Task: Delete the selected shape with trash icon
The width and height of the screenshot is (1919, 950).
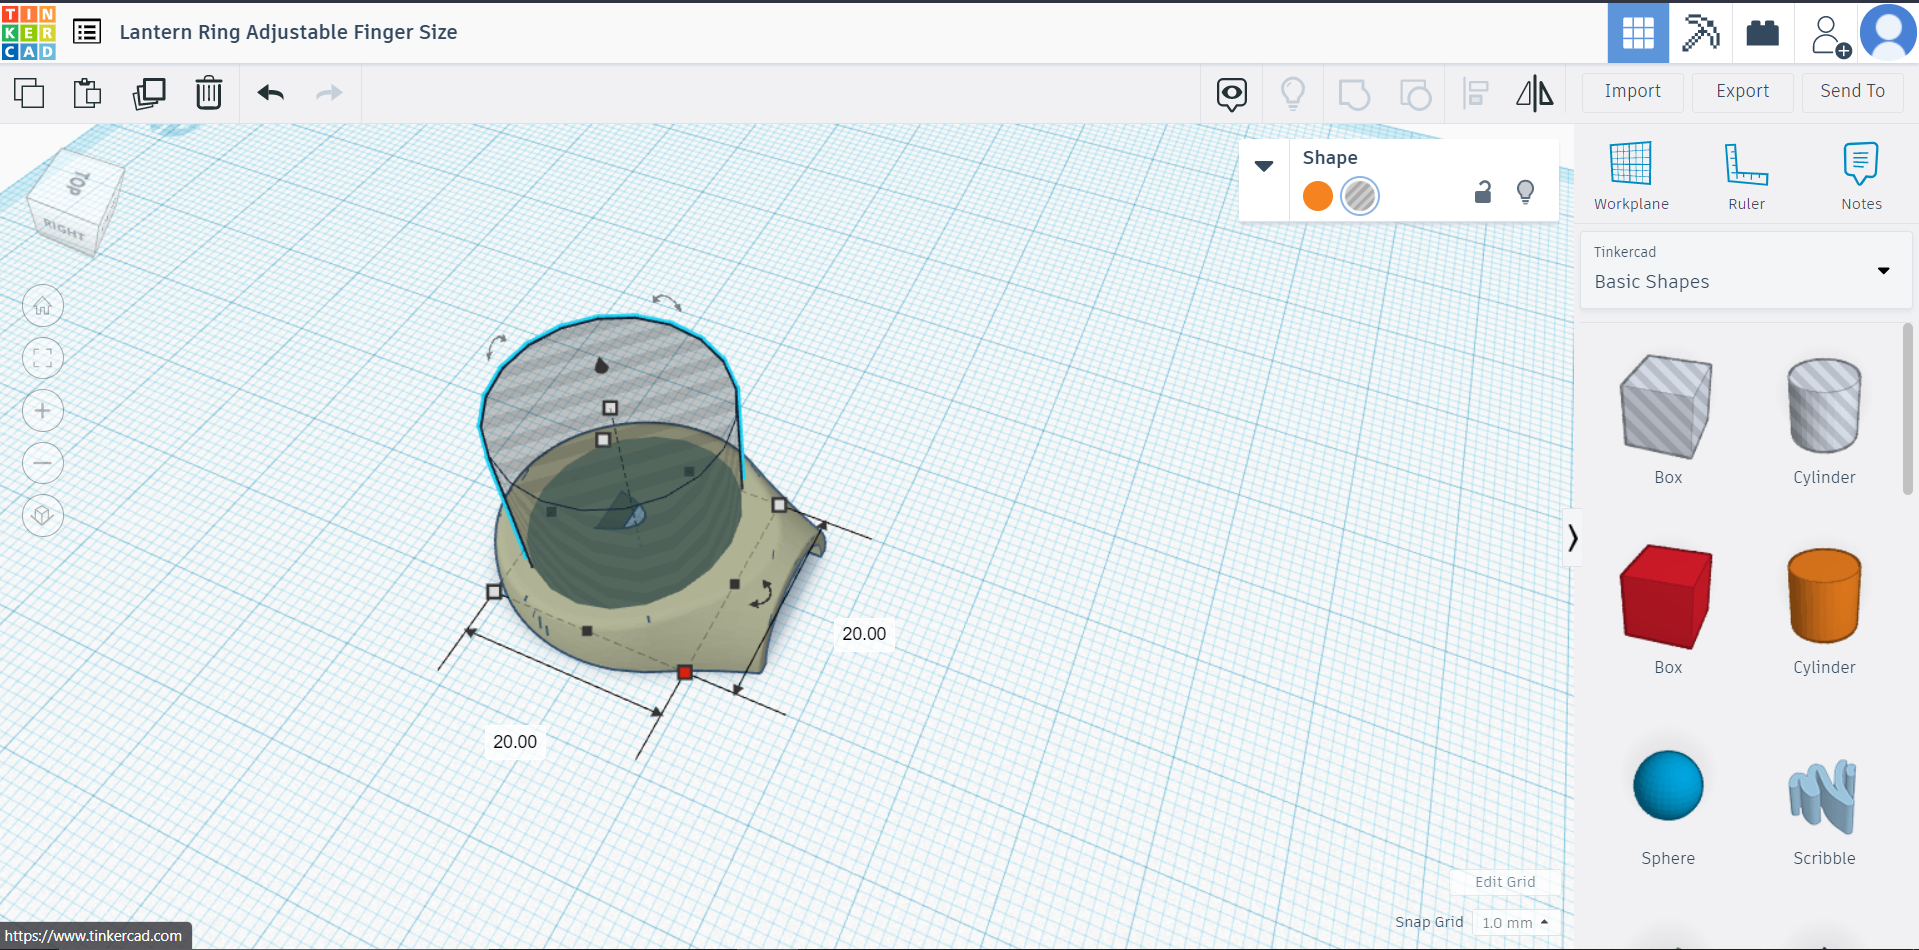Action: (x=208, y=93)
